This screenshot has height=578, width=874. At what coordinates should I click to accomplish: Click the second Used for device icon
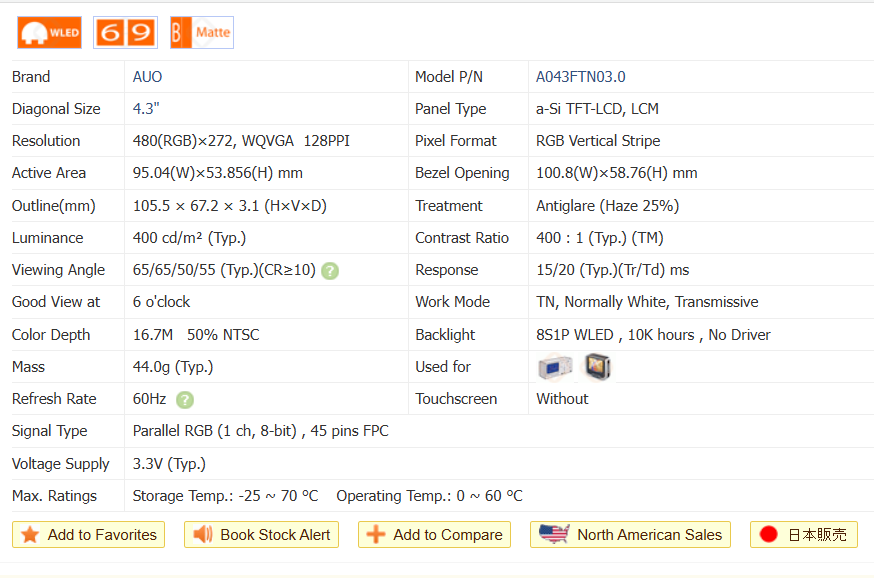click(598, 367)
